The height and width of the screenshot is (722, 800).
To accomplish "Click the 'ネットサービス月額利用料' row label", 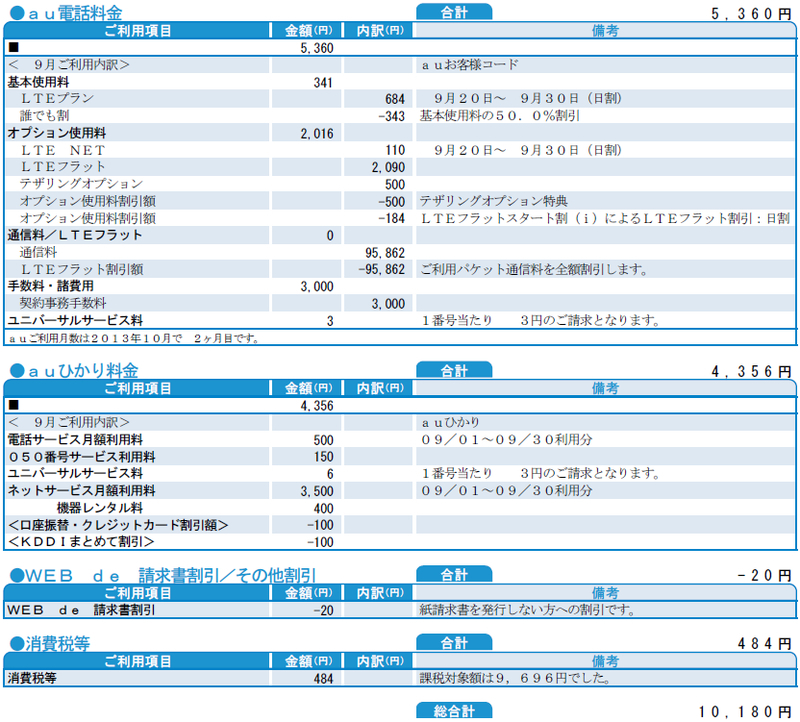I will tap(81, 491).
